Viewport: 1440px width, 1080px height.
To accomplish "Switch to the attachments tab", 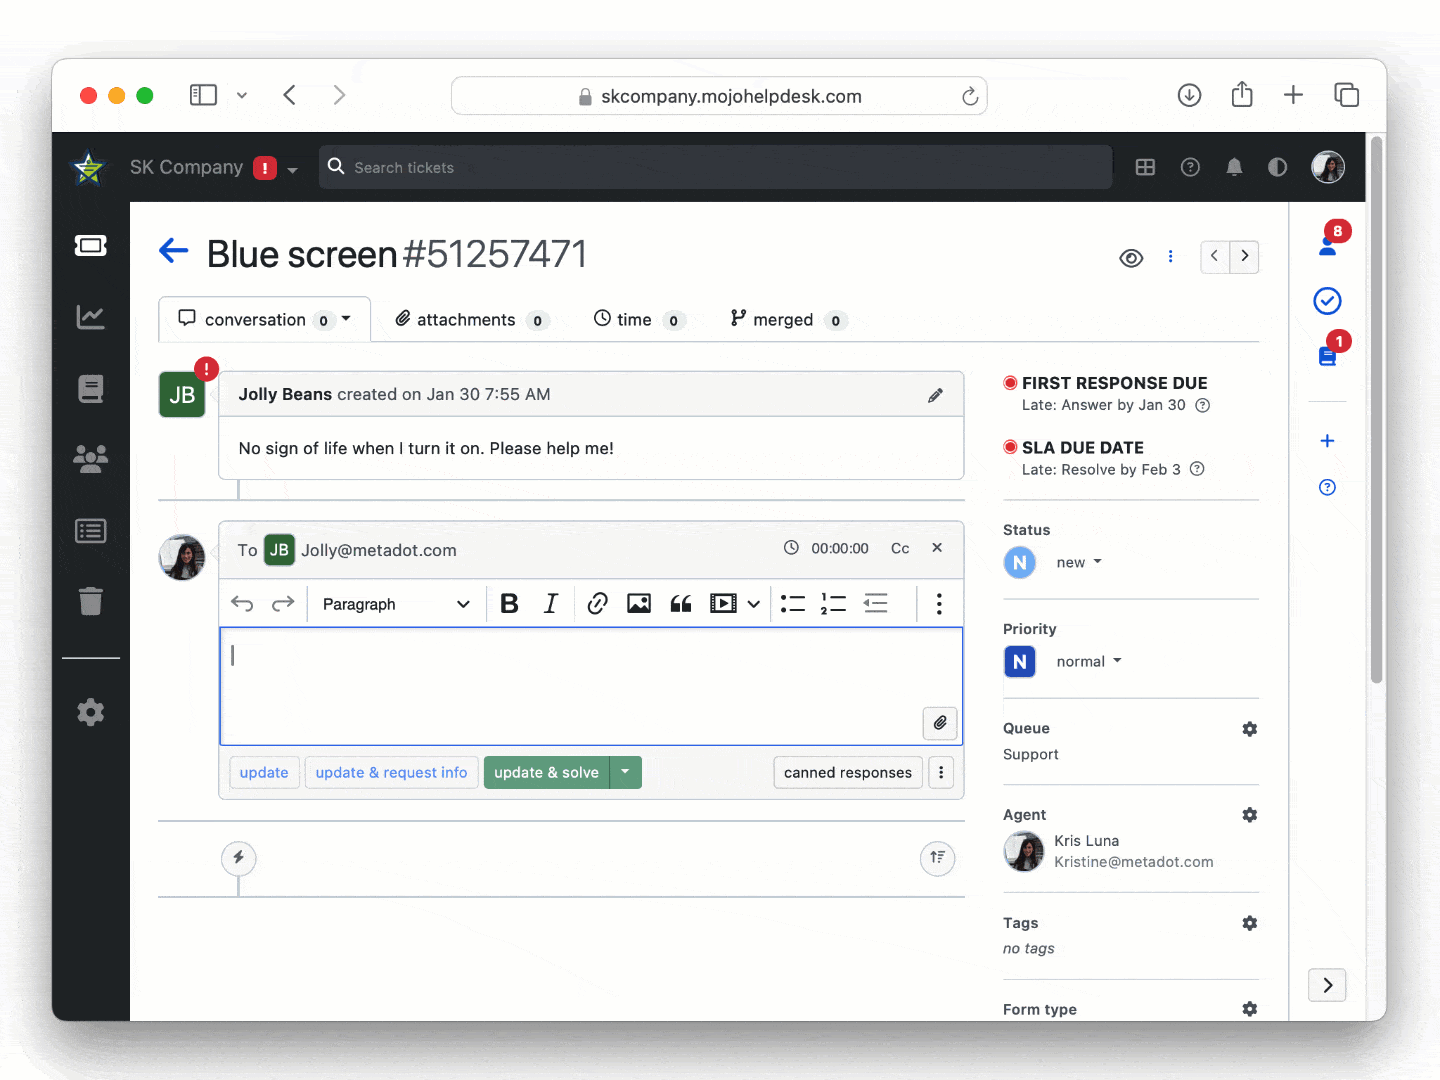I will [470, 320].
